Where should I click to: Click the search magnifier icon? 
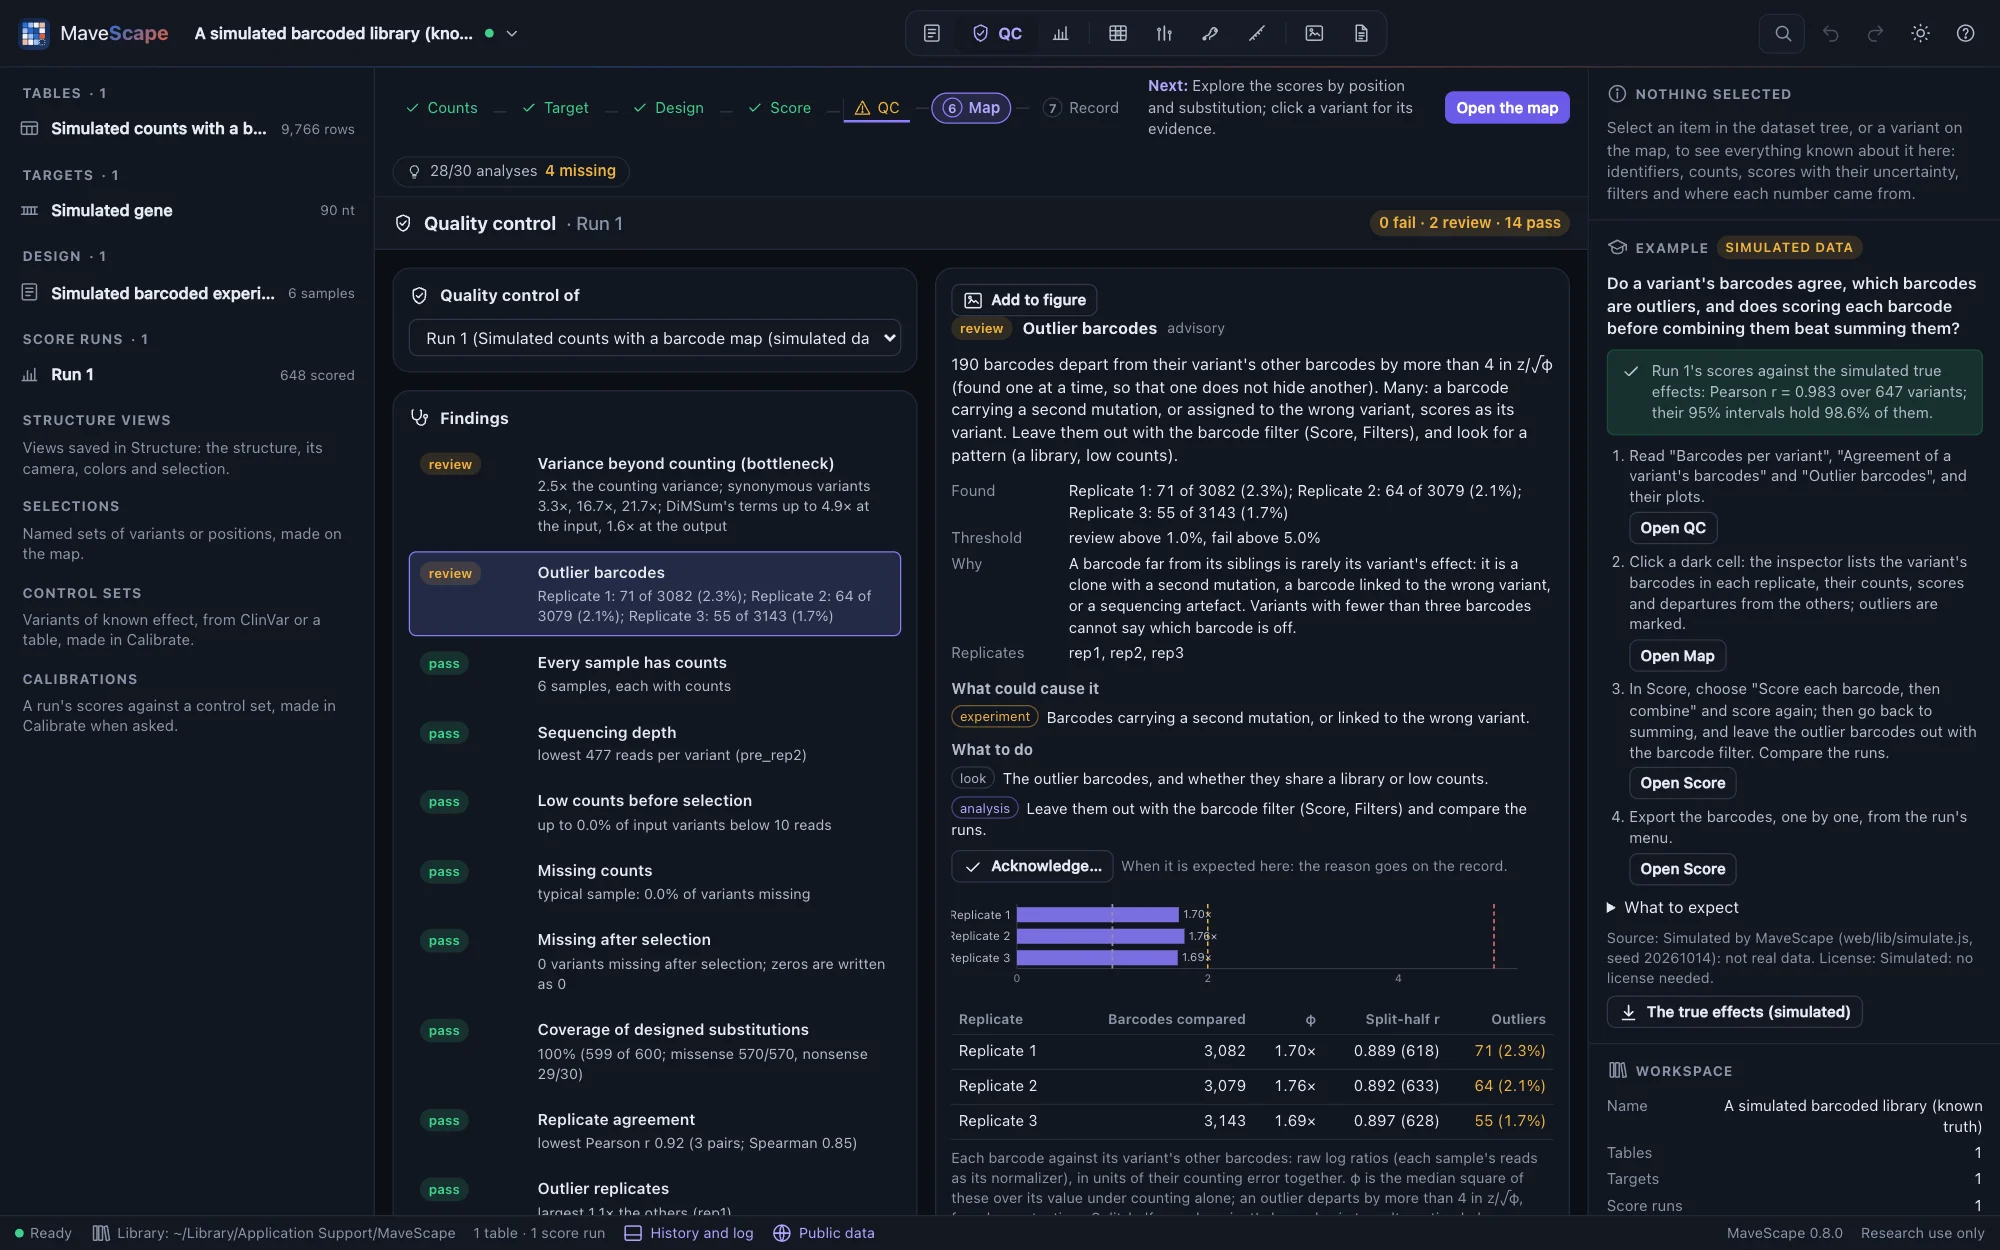point(1782,33)
